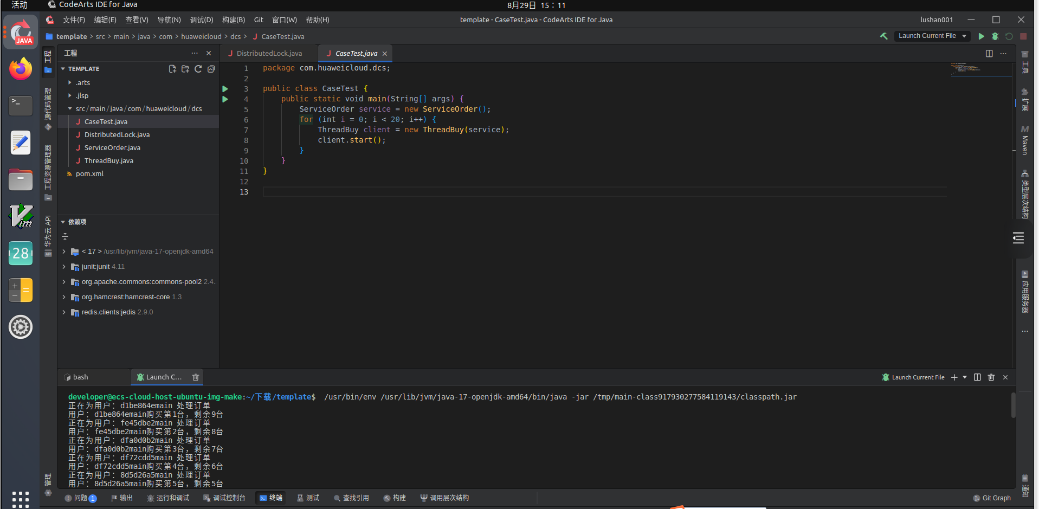
Task: Open ThreadBuy.java in the file tree
Action: pyautogui.click(x=108, y=160)
